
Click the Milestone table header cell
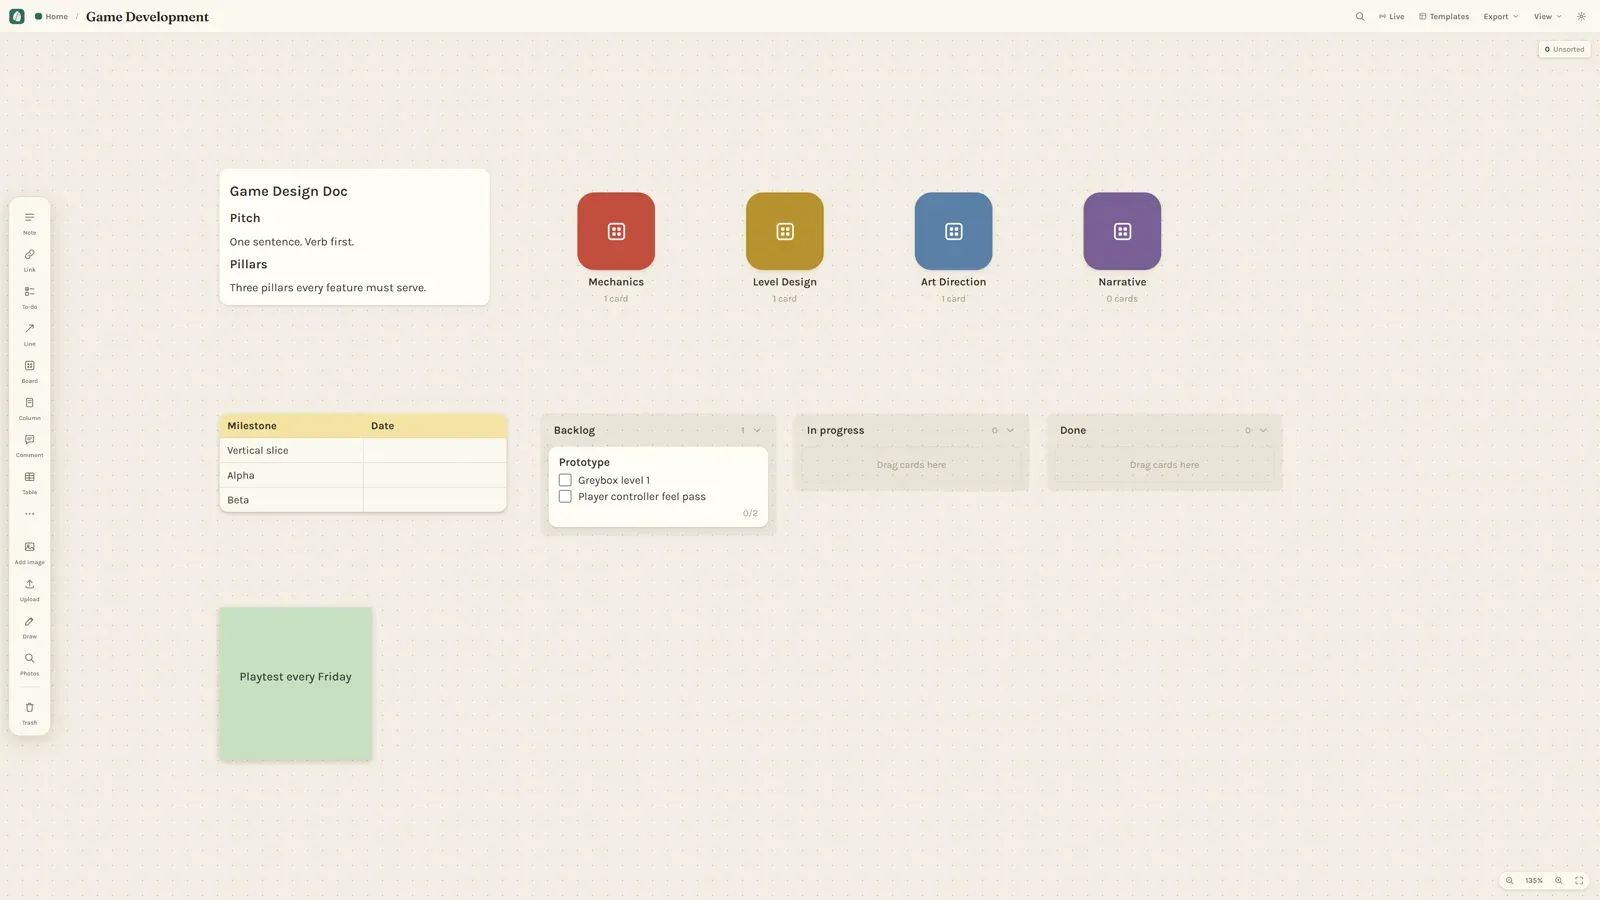[x=291, y=426]
